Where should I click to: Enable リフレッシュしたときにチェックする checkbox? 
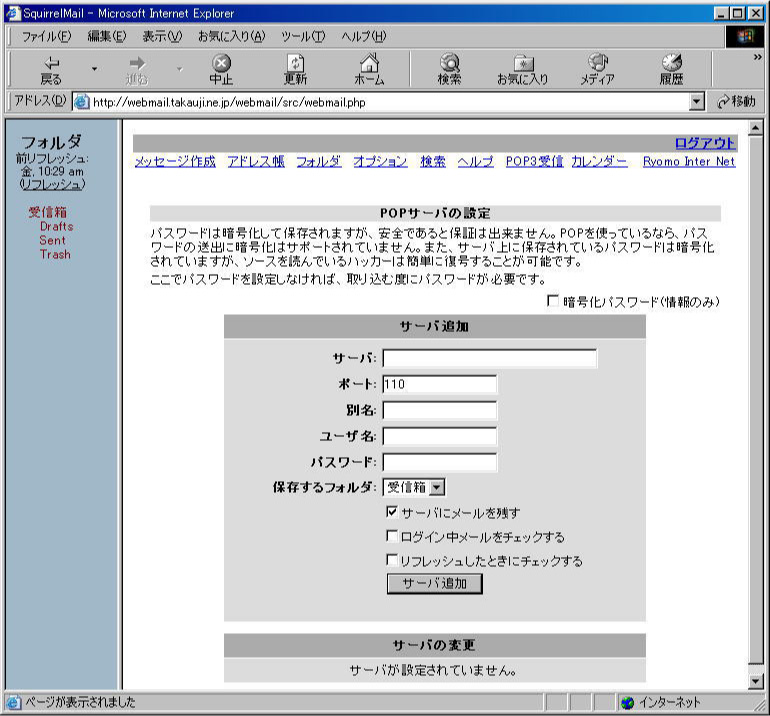pyautogui.click(x=391, y=560)
